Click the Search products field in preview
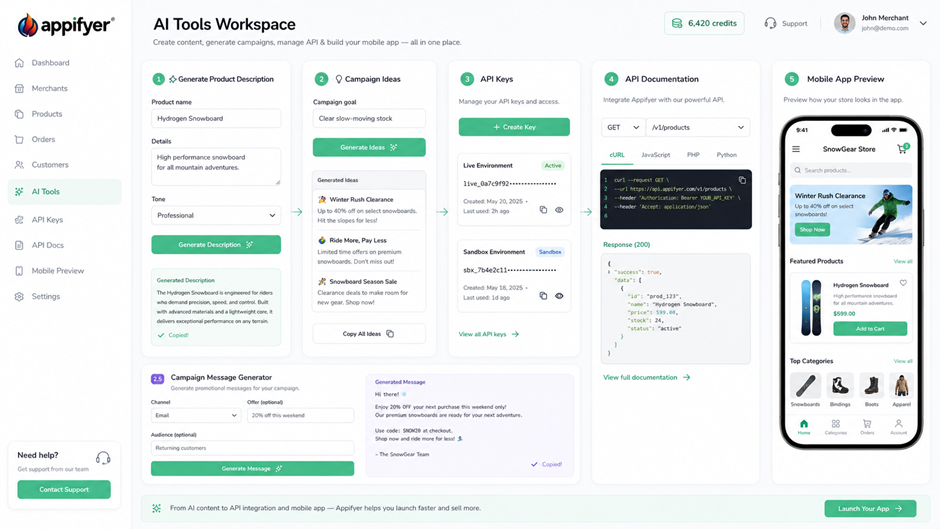 click(x=851, y=170)
